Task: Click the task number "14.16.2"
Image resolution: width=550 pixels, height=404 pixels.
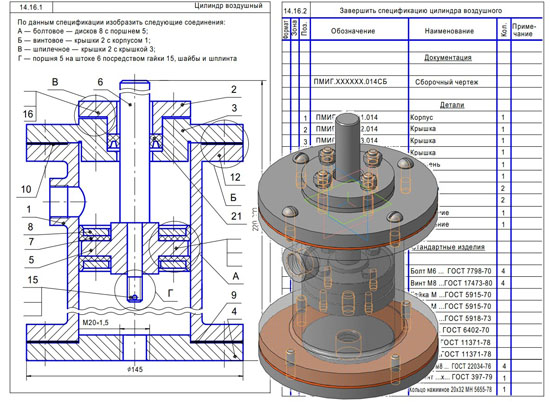Action: point(295,11)
